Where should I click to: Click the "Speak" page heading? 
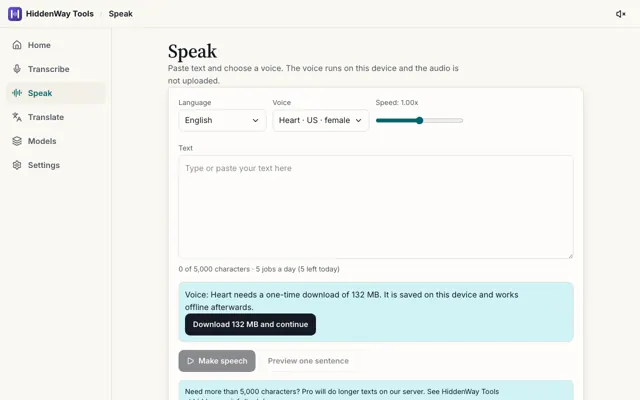[192, 51]
